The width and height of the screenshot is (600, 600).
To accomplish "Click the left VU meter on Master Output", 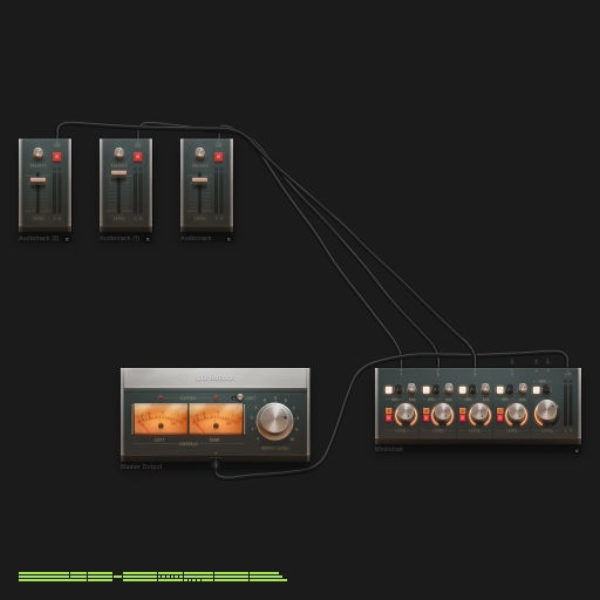I will point(160,419).
